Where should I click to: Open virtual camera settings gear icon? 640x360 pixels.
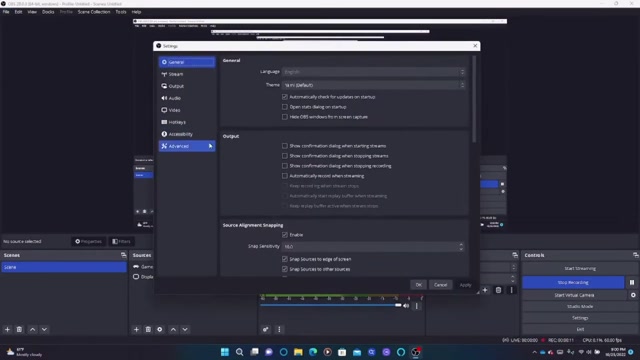click(x=633, y=295)
